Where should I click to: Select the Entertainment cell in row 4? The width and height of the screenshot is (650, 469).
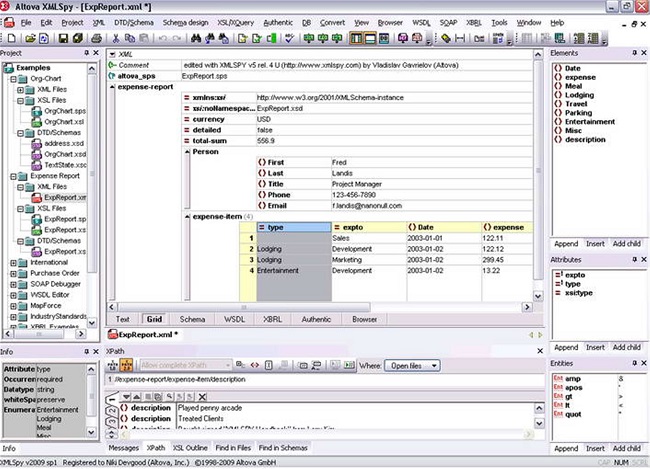(294, 271)
